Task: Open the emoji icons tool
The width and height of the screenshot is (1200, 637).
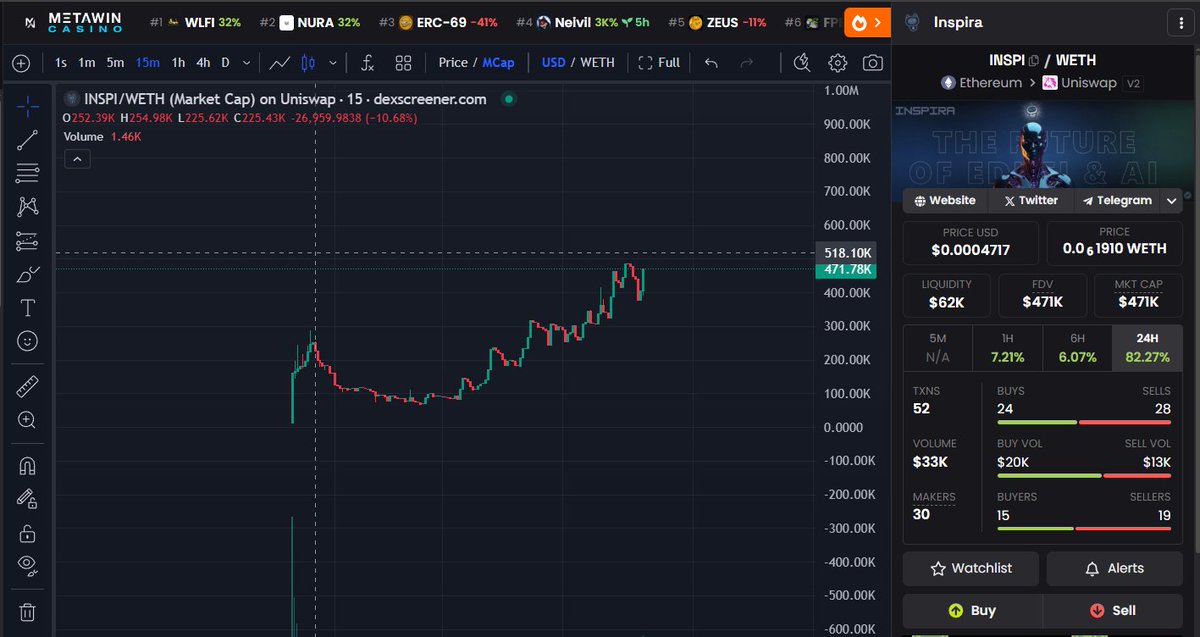Action: 28,341
